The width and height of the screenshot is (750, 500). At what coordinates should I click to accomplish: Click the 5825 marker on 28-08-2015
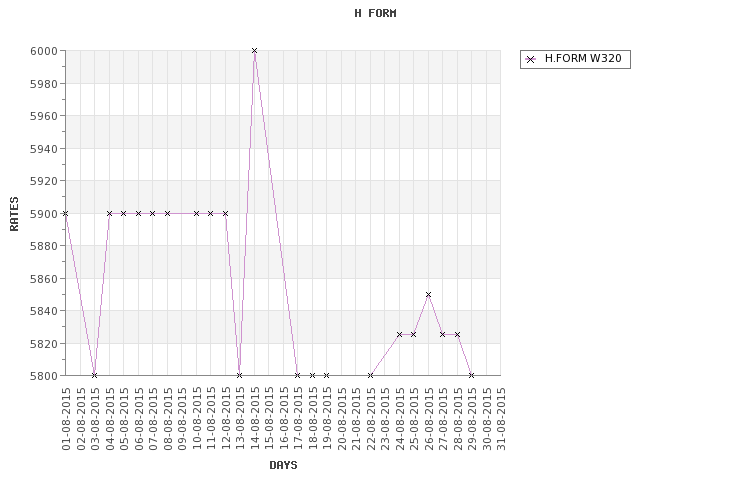point(457,334)
